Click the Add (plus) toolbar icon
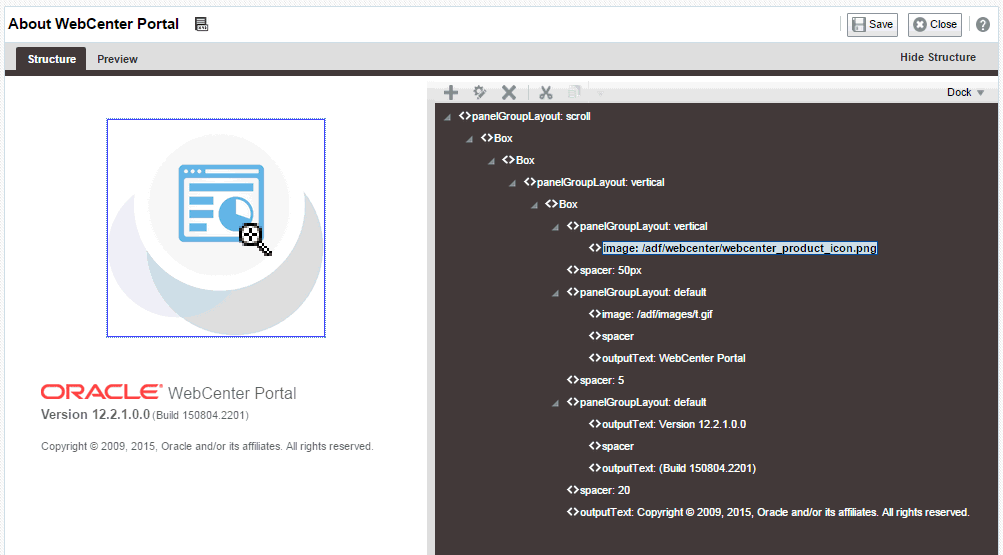Image resolution: width=1003 pixels, height=555 pixels. [x=451, y=92]
